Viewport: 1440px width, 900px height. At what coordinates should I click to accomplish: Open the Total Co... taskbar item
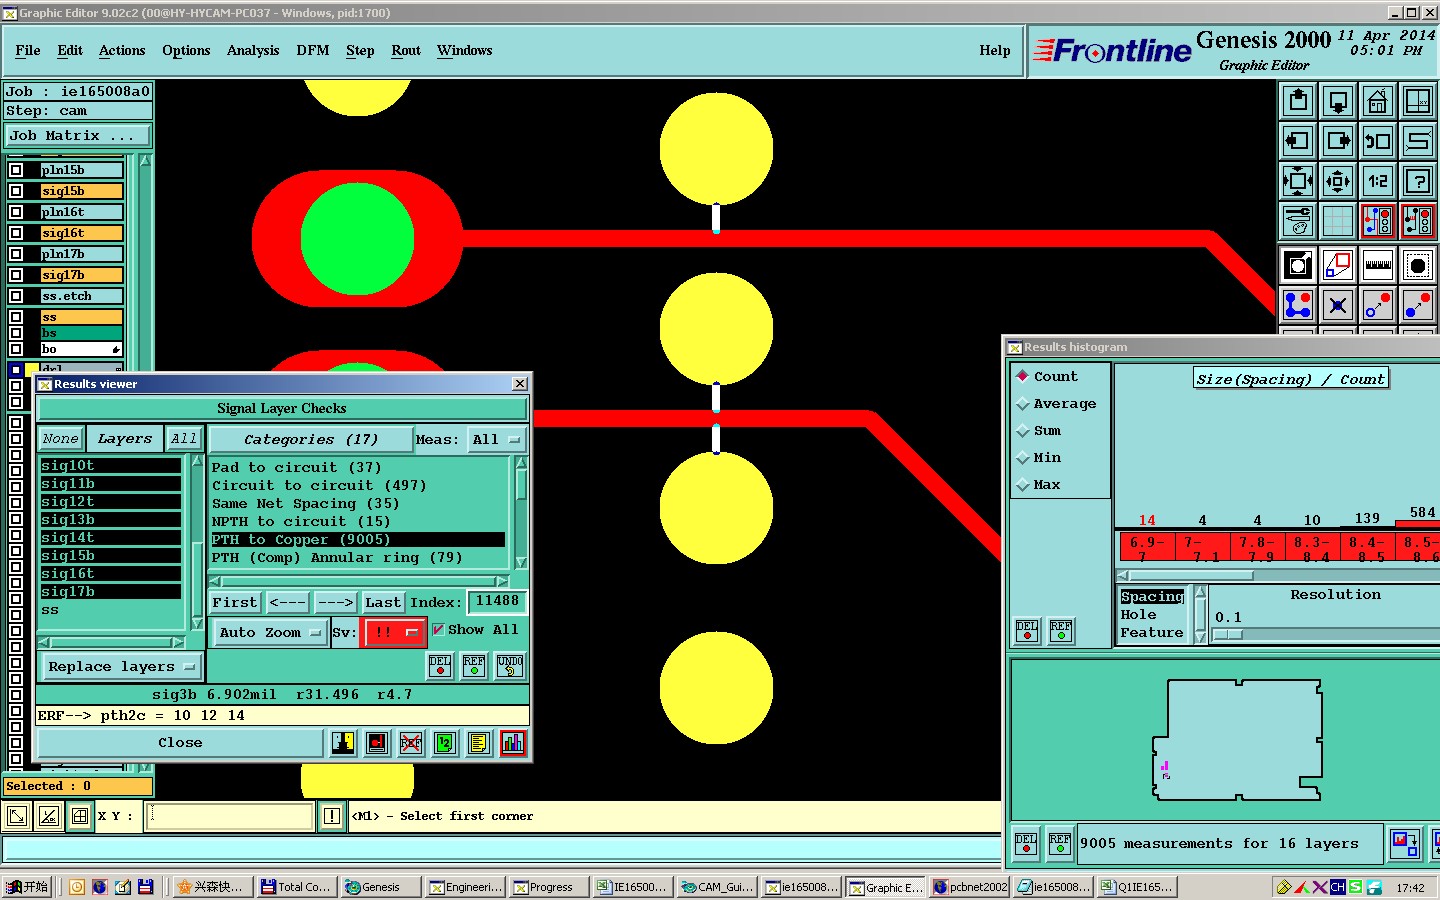point(296,887)
